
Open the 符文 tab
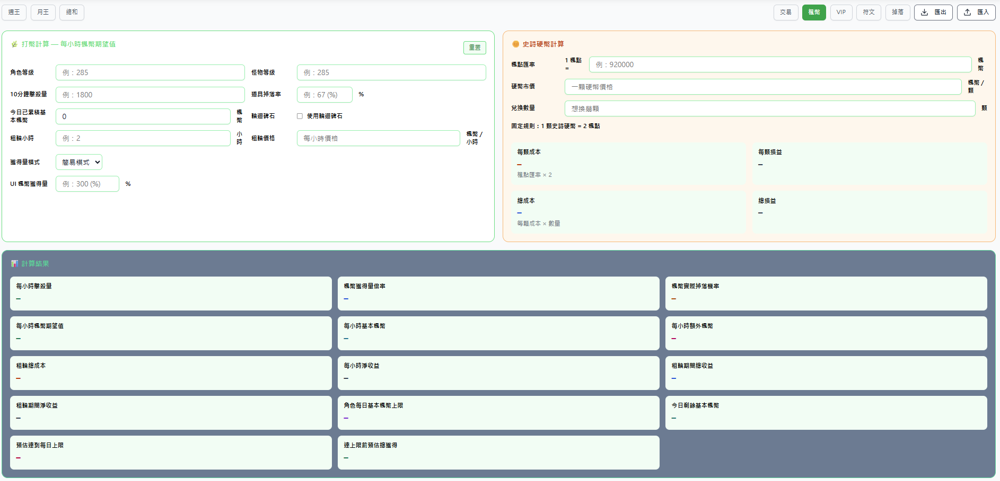pyautogui.click(x=869, y=12)
